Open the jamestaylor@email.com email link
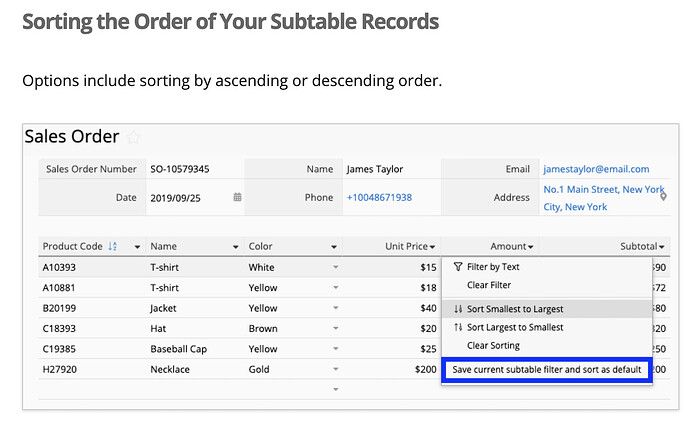 [x=596, y=169]
